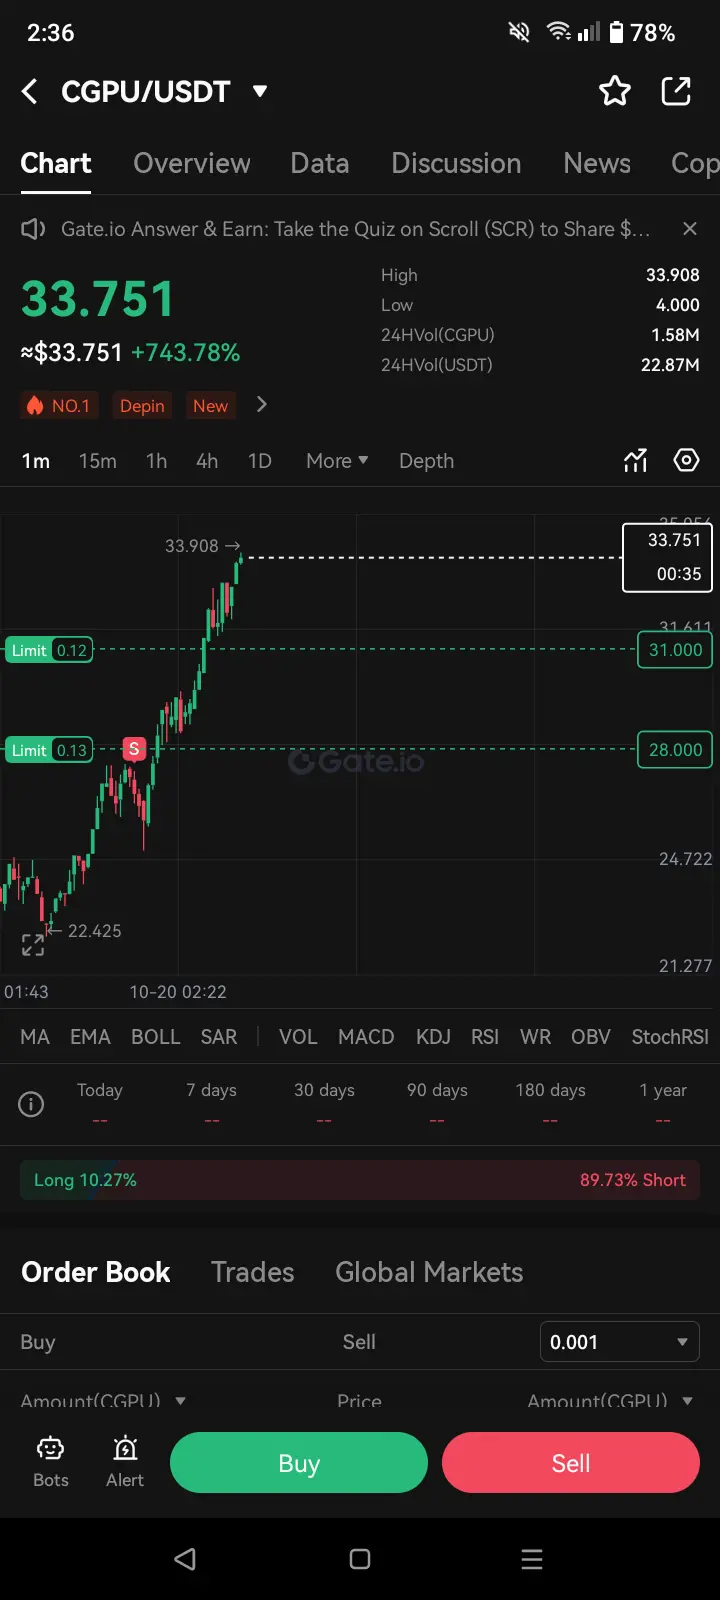Select the 4h timeframe
720x1600 pixels.
[207, 461]
